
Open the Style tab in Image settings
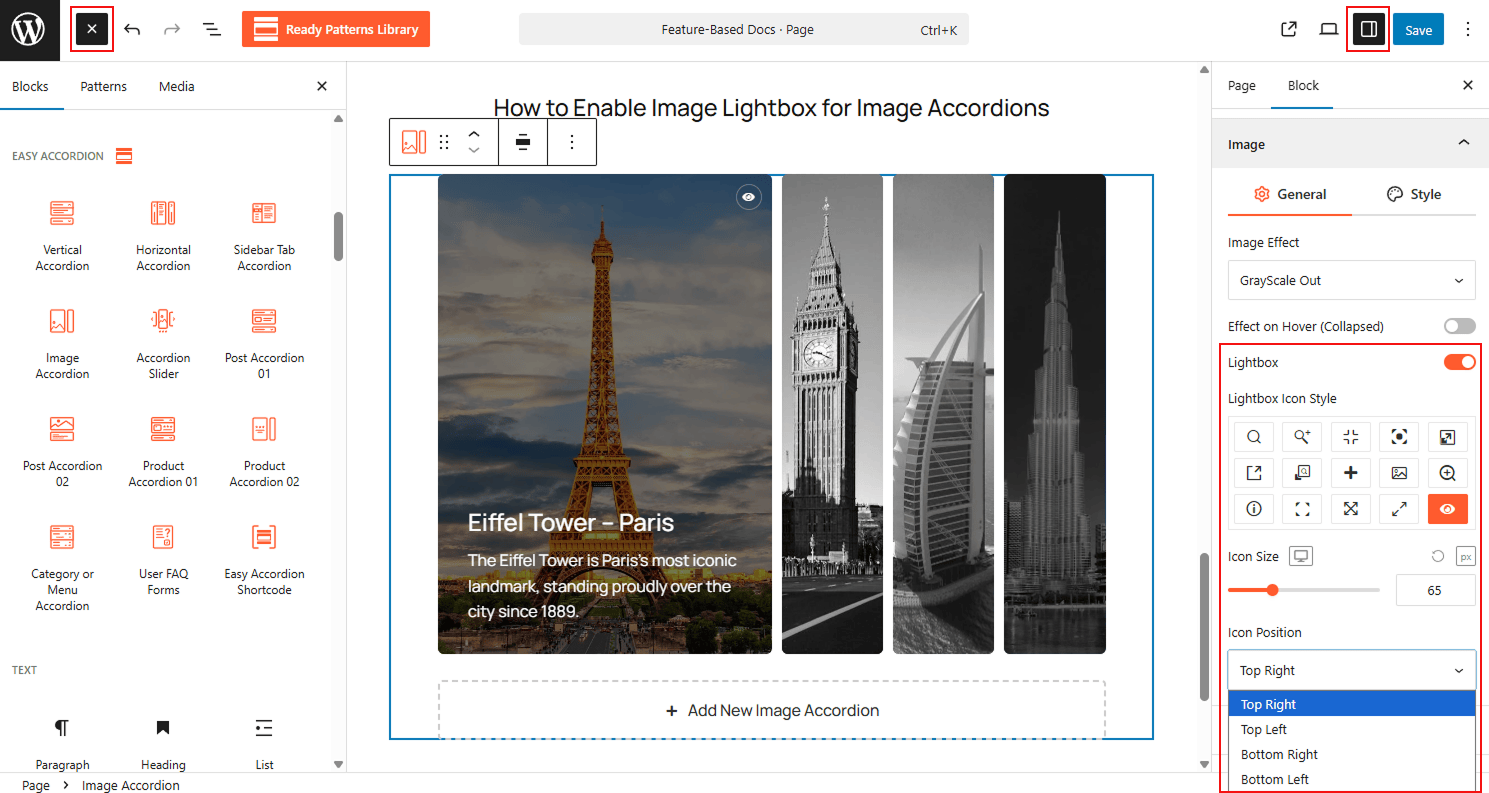pos(1414,194)
